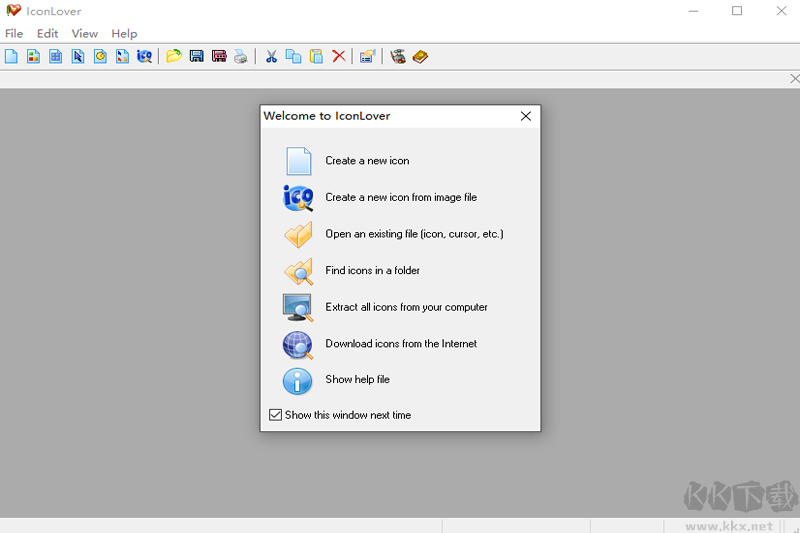This screenshot has height=533, width=800.
Task: Click the copy icon in toolbar
Action: coord(293,57)
